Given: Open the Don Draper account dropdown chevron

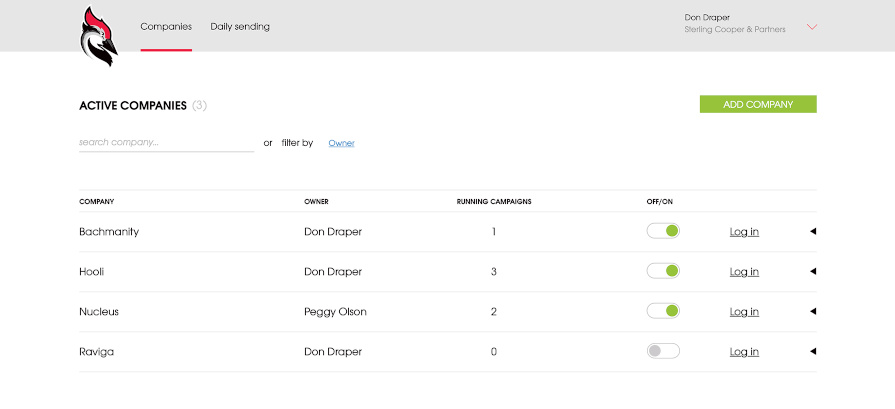Looking at the screenshot, I should pos(812,27).
